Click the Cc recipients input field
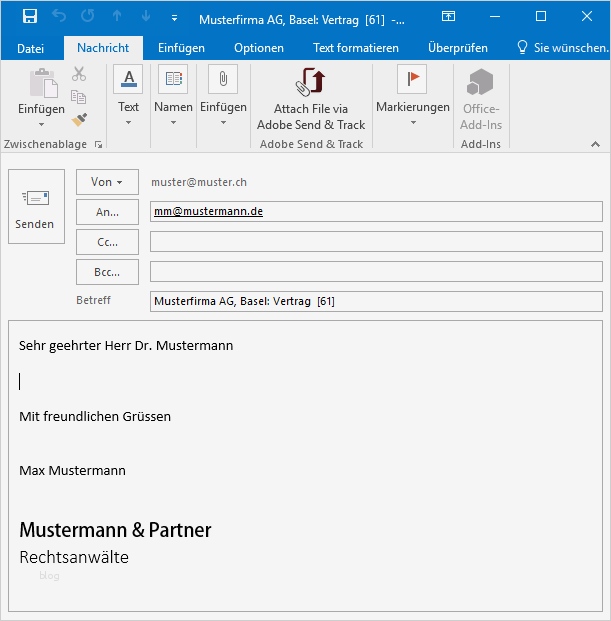This screenshot has width=611, height=621. 376,242
